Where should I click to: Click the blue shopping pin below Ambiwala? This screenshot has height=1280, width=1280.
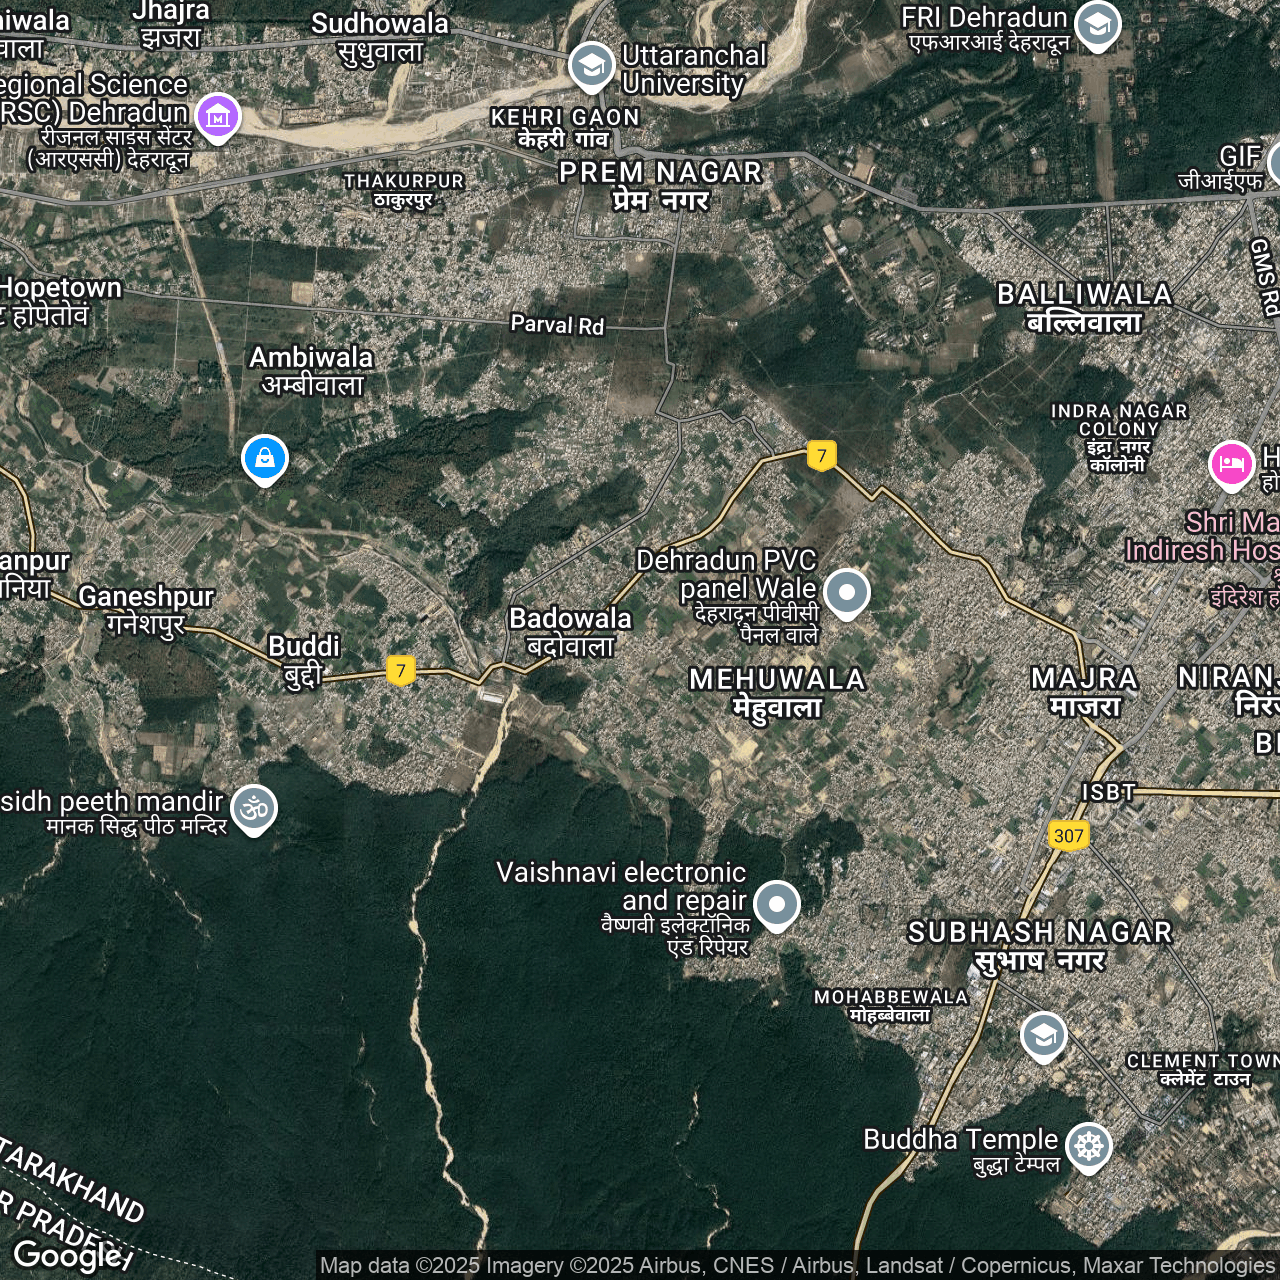coord(265,459)
